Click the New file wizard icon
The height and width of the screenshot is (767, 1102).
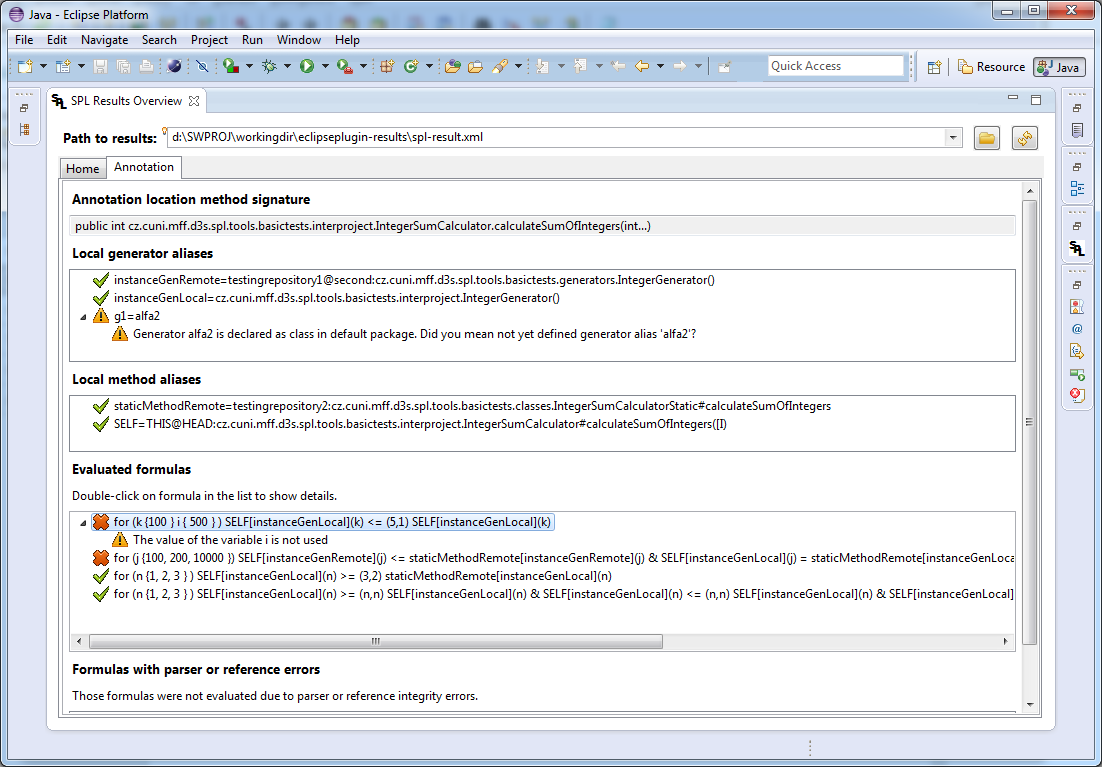point(26,66)
